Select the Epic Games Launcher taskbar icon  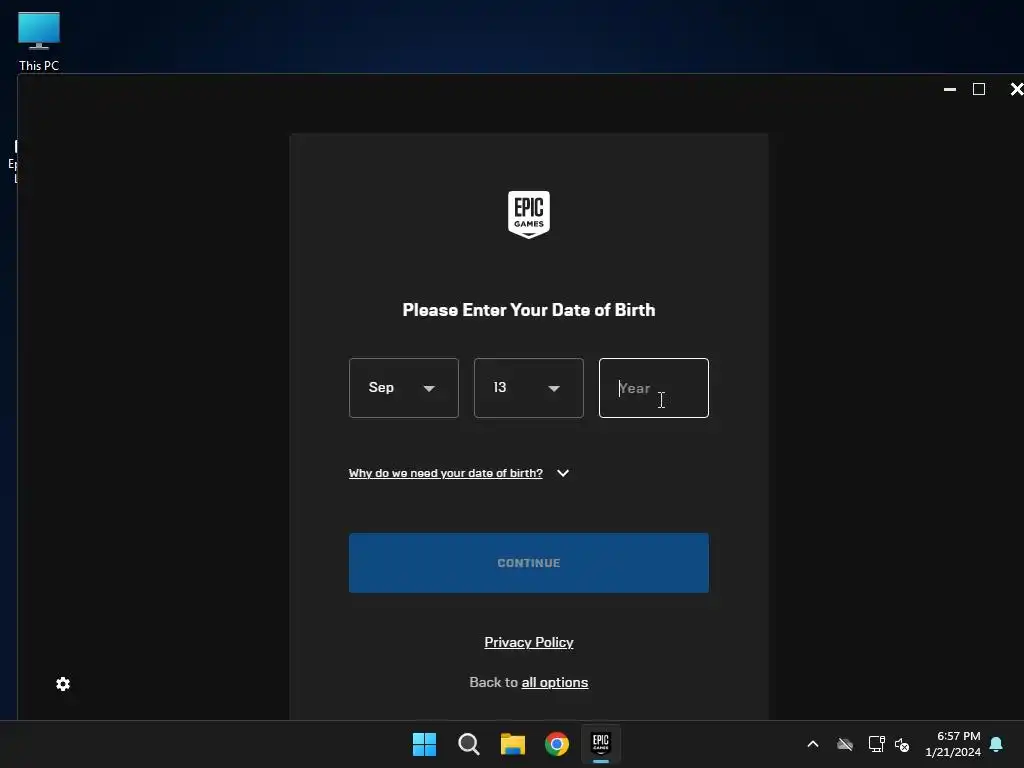click(601, 744)
